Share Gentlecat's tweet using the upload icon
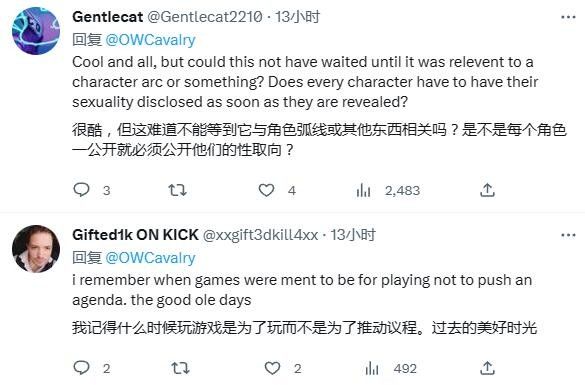This screenshot has height=385, width=585. [487, 190]
